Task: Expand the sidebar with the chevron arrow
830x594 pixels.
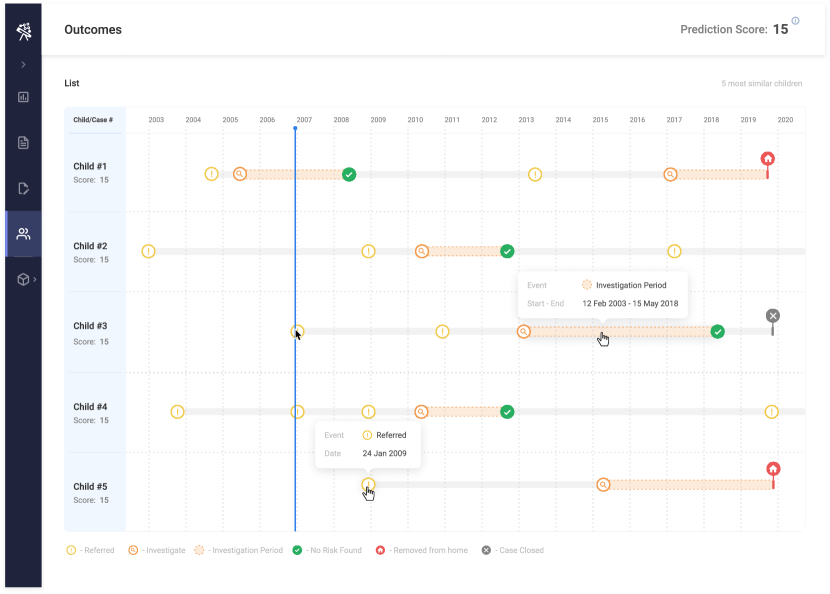Action: 23,65
